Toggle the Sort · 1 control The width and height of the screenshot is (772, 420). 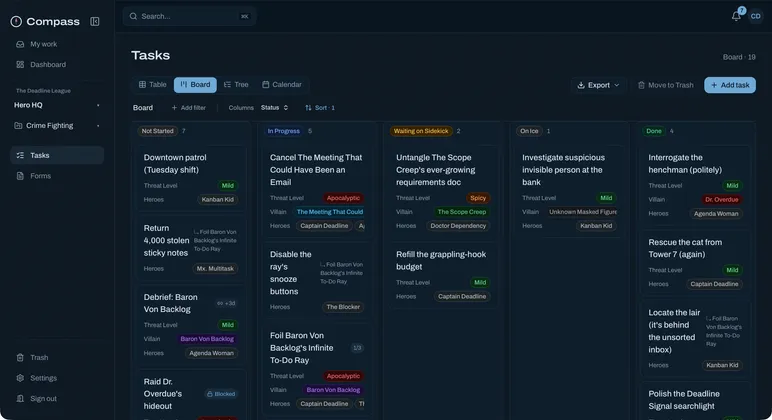320,107
